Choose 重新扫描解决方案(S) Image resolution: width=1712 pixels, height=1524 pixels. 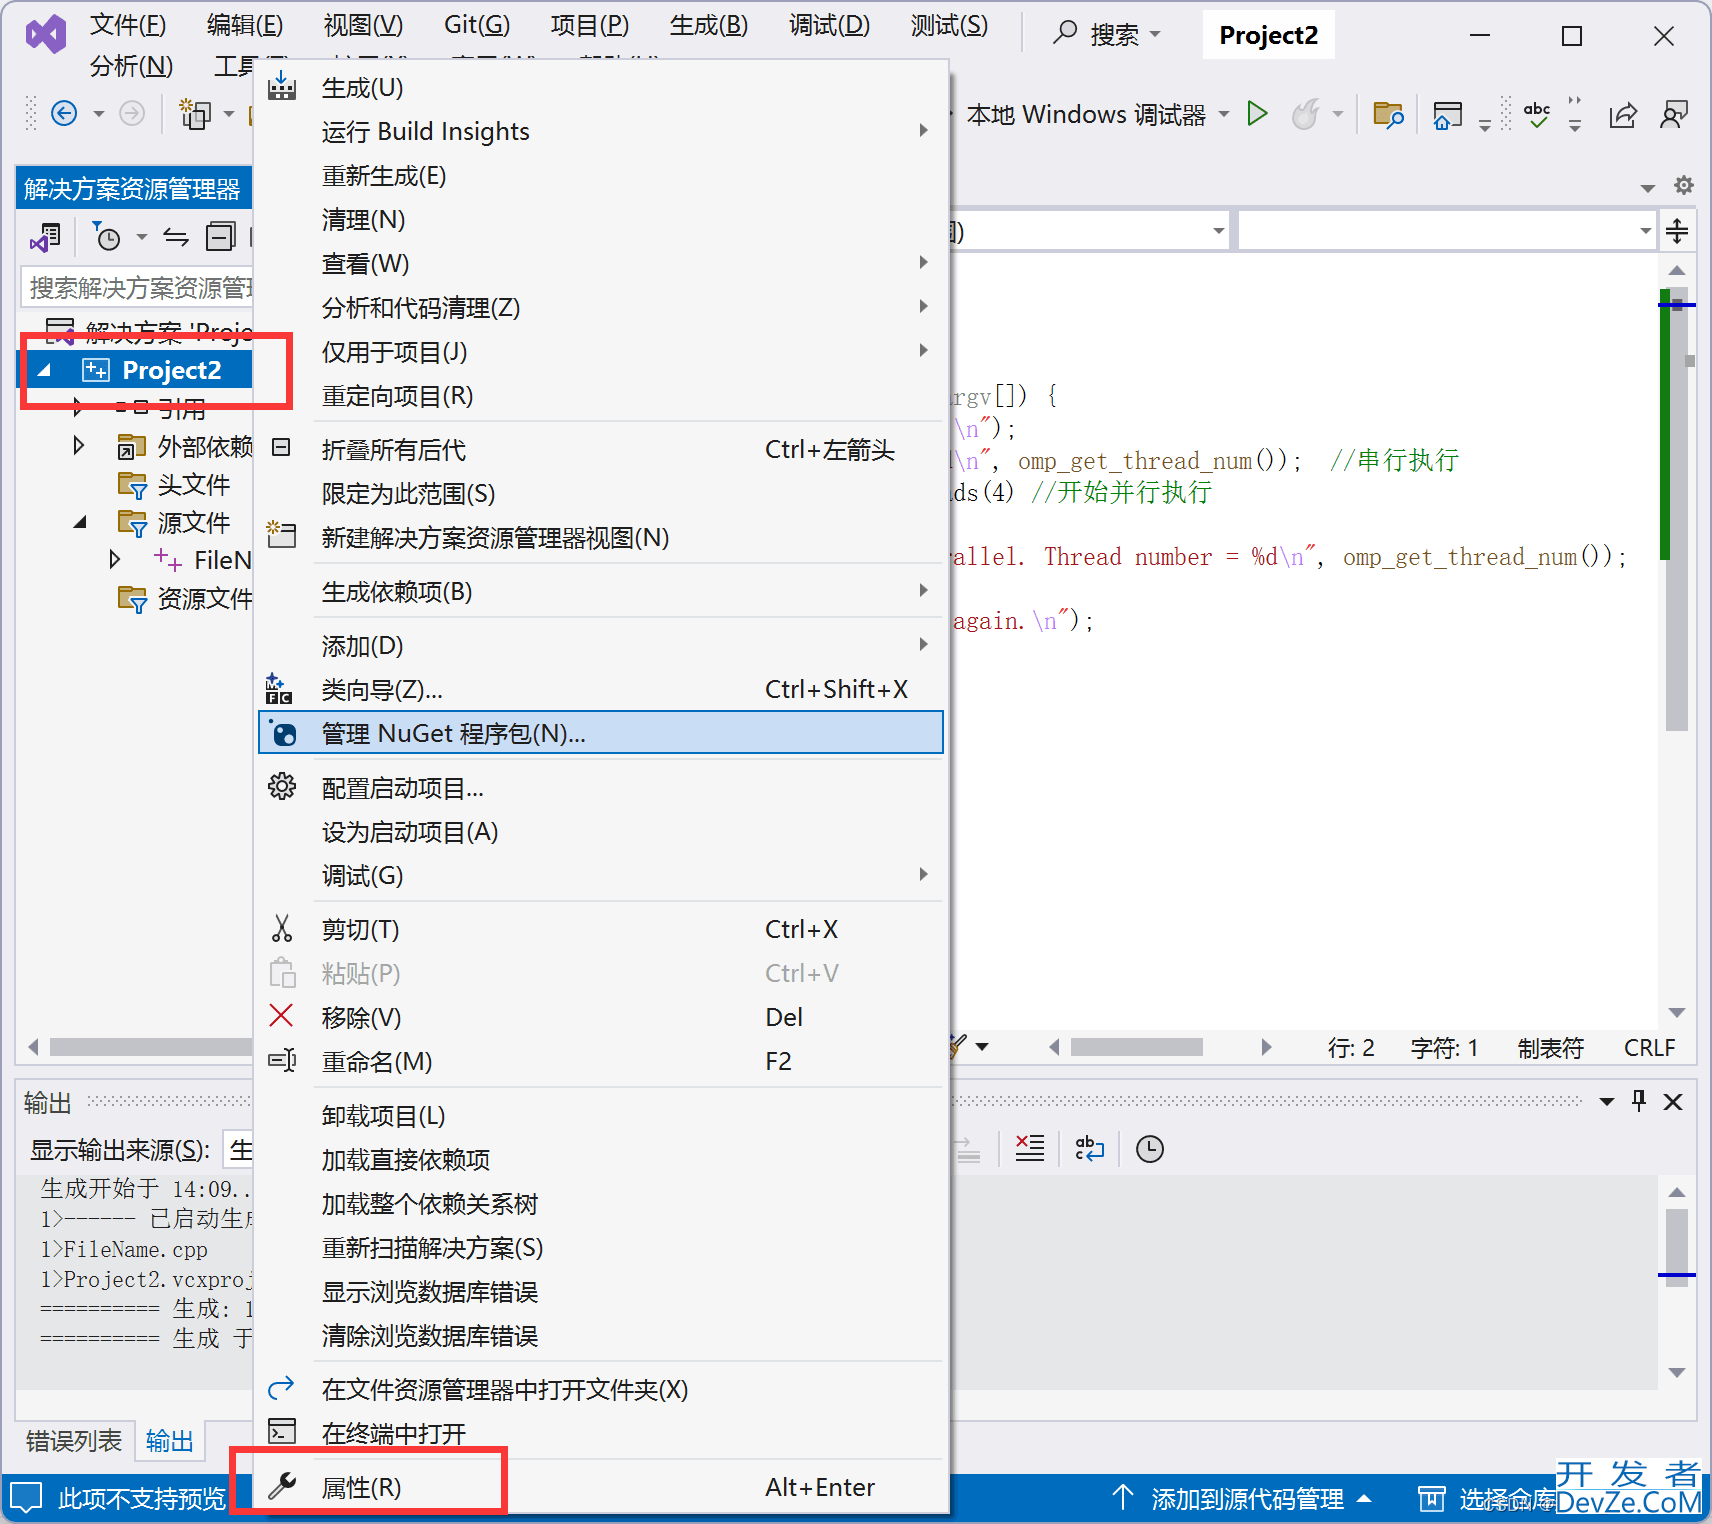click(600, 1247)
